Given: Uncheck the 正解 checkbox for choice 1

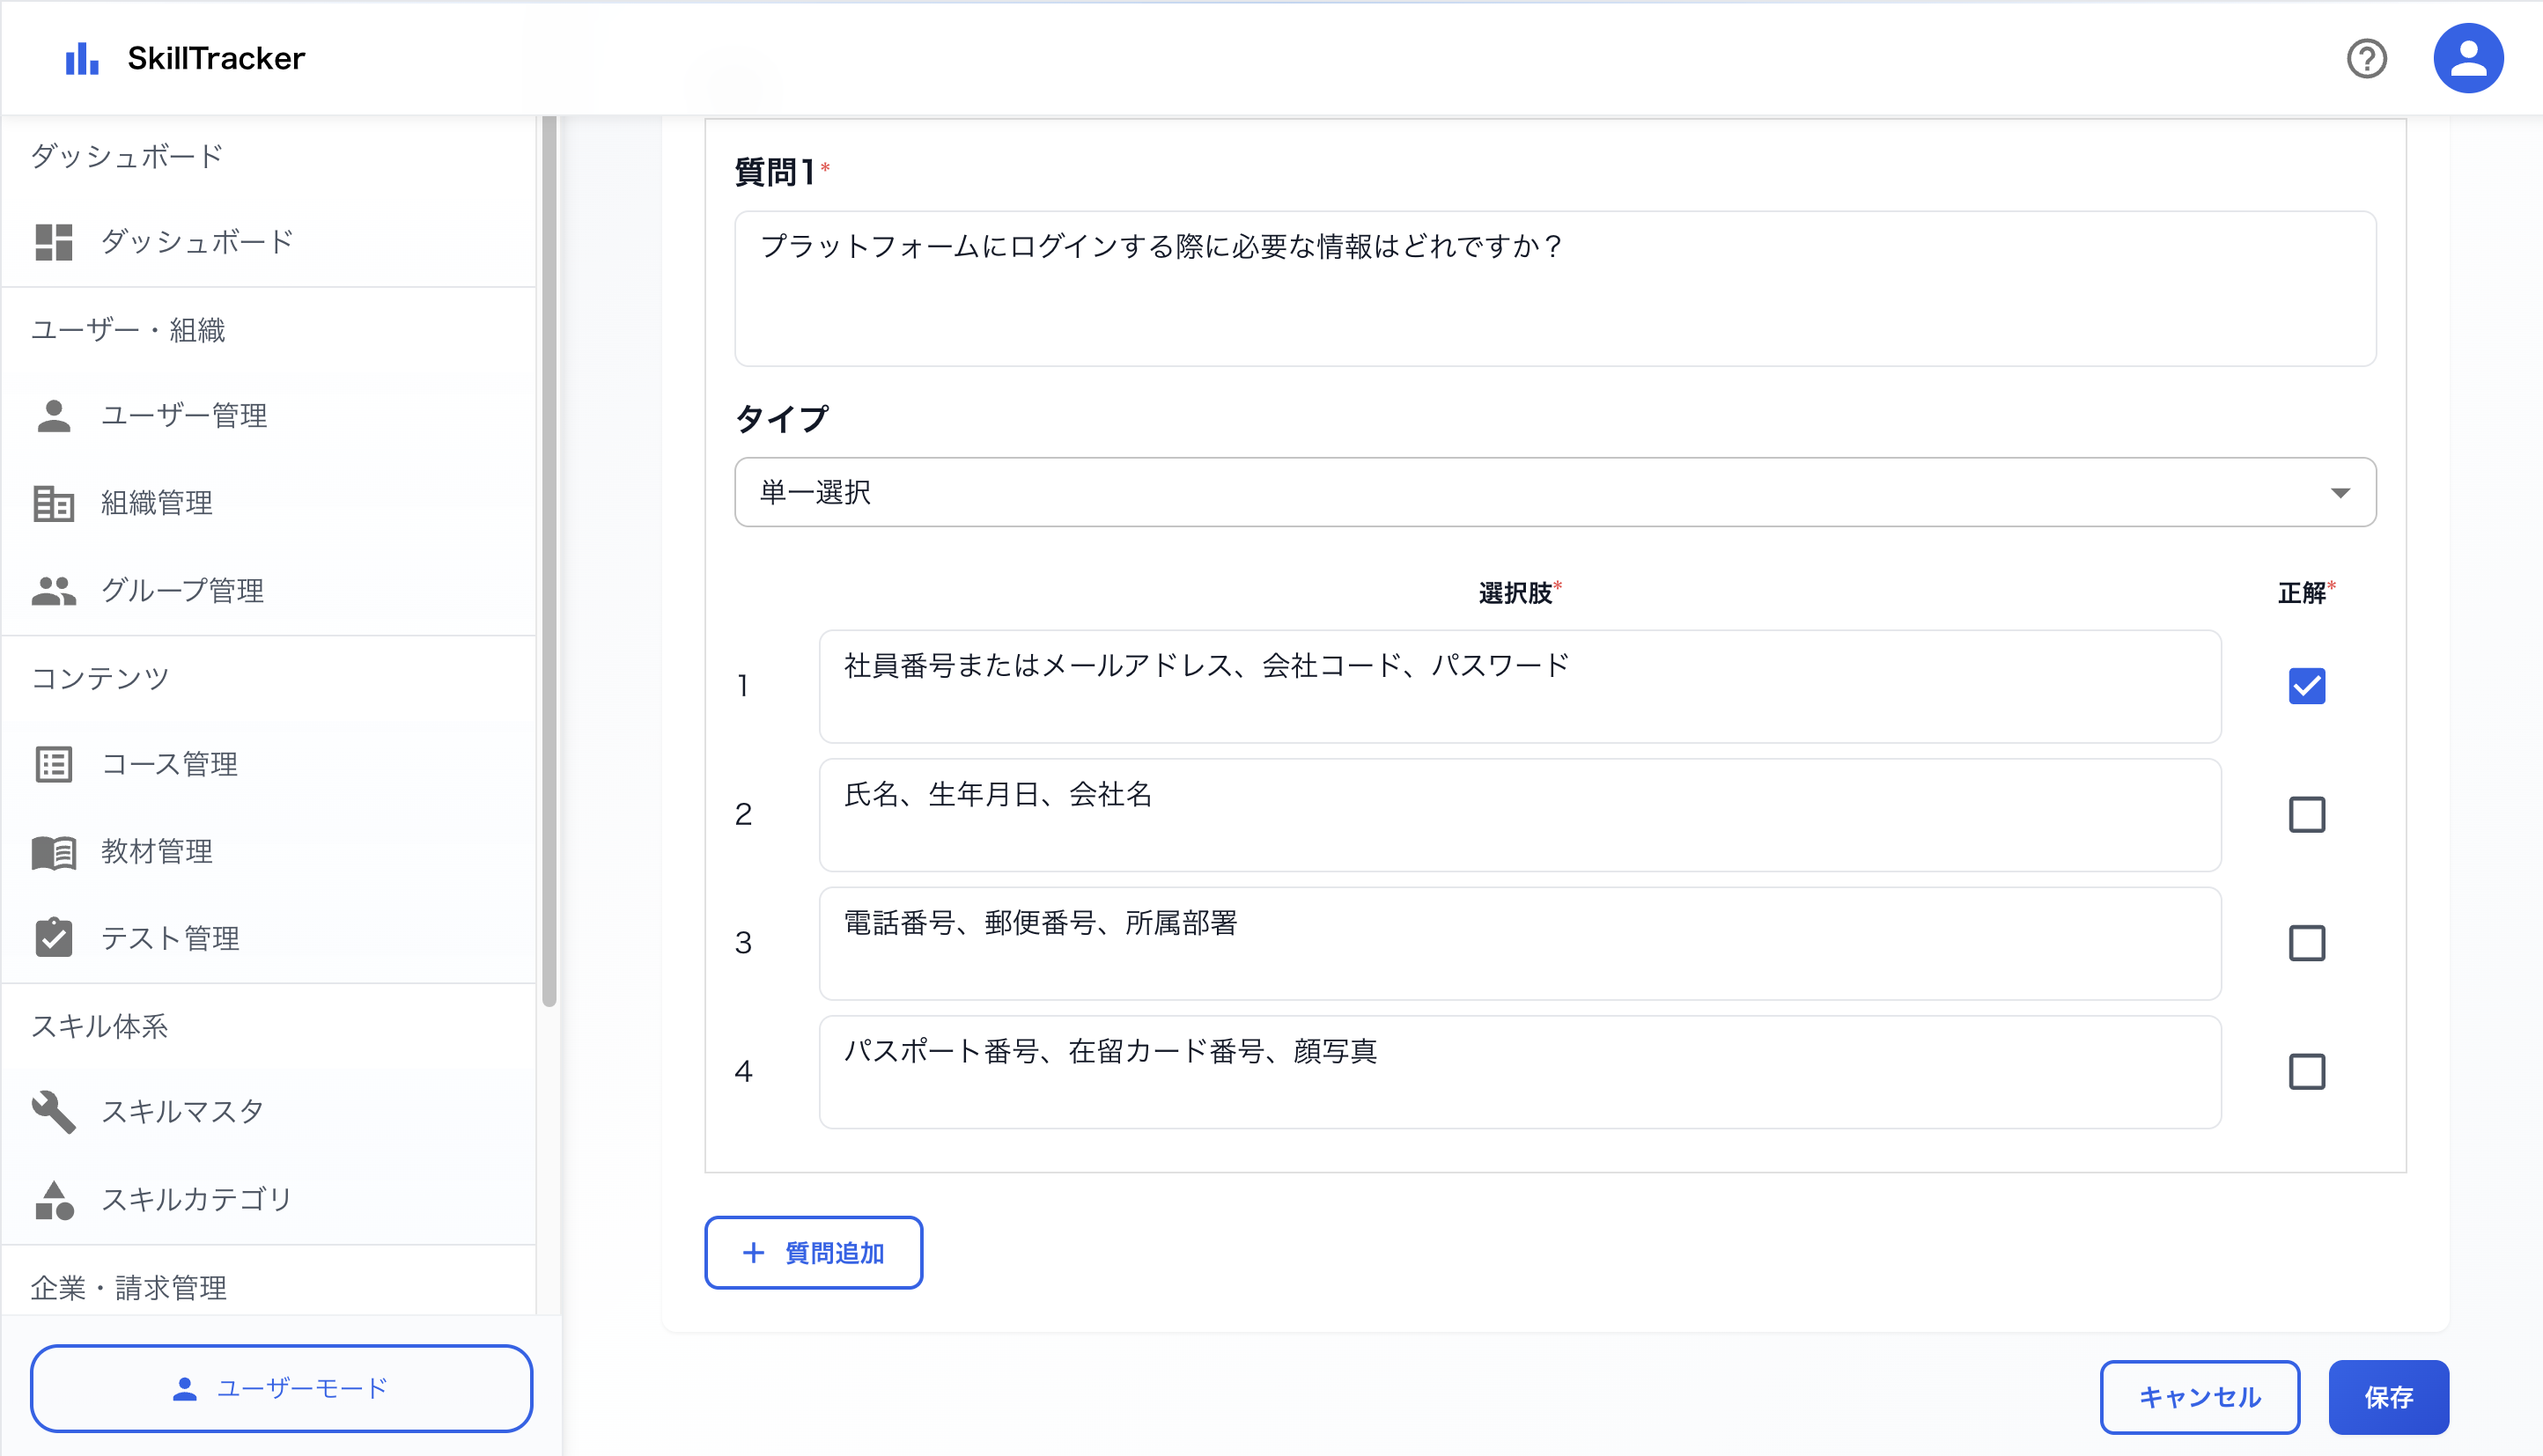Looking at the screenshot, I should [x=2307, y=685].
